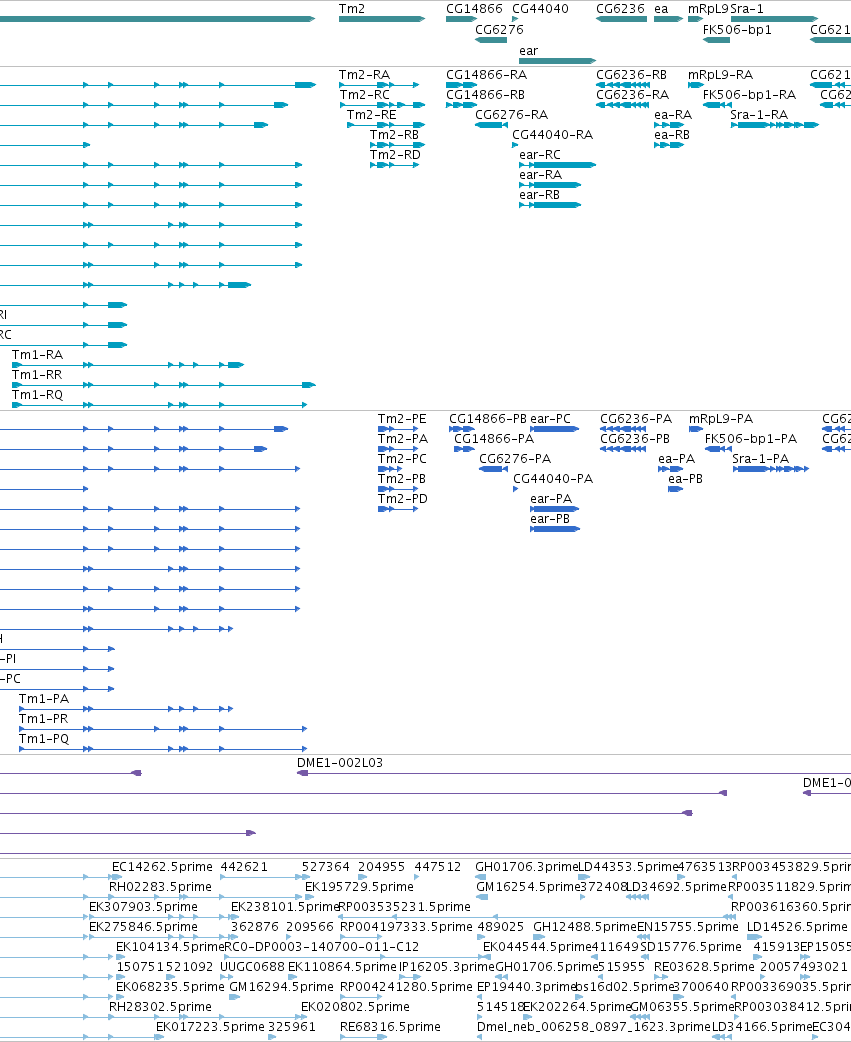Select protein Tm1-PR
Screen dimensions: 851x1042
tap(163, 729)
